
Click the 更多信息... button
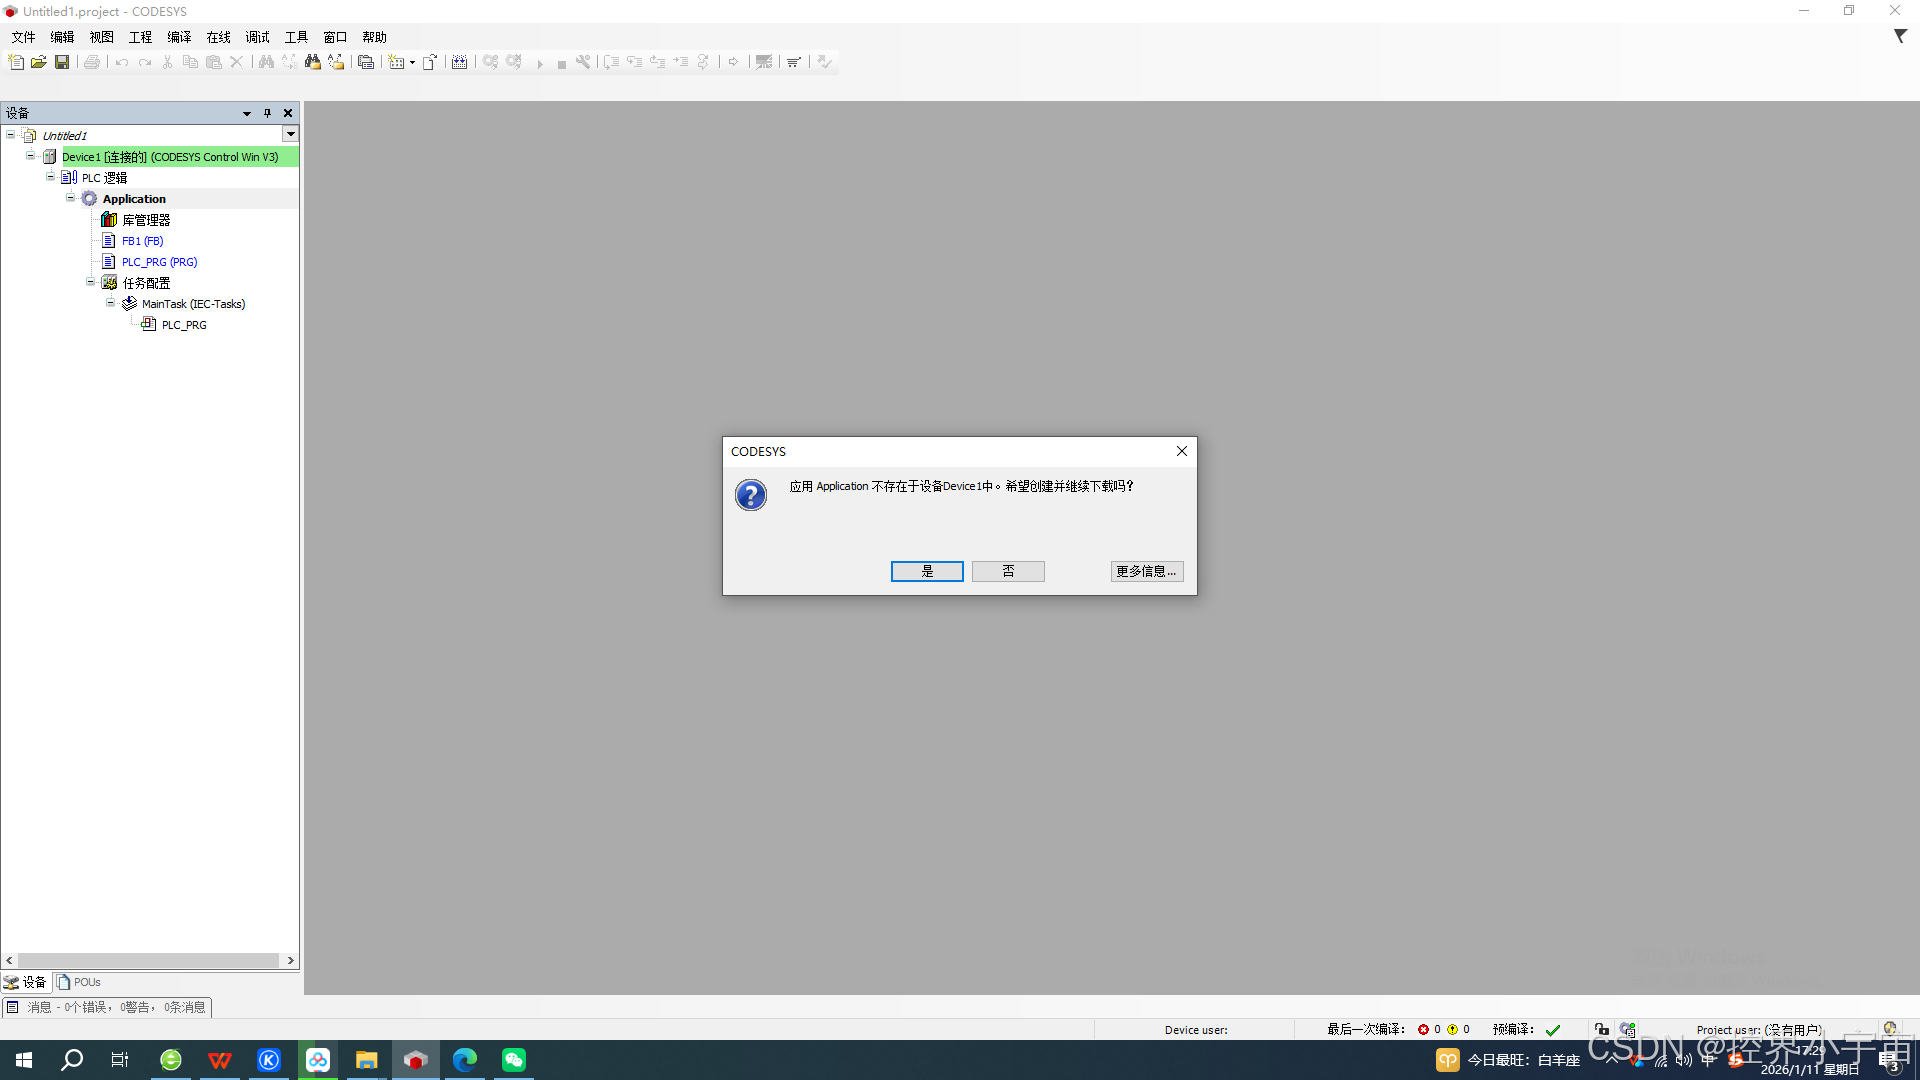tap(1146, 571)
